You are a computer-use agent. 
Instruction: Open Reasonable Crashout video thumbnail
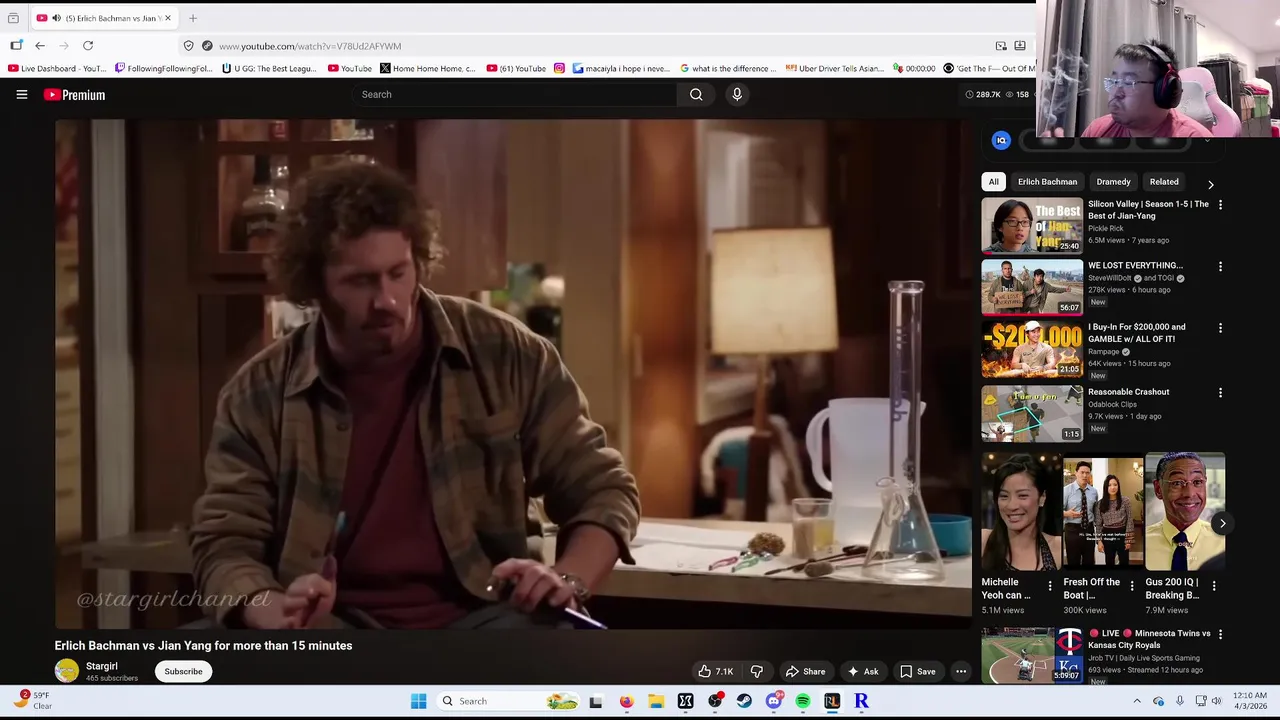(1032, 414)
